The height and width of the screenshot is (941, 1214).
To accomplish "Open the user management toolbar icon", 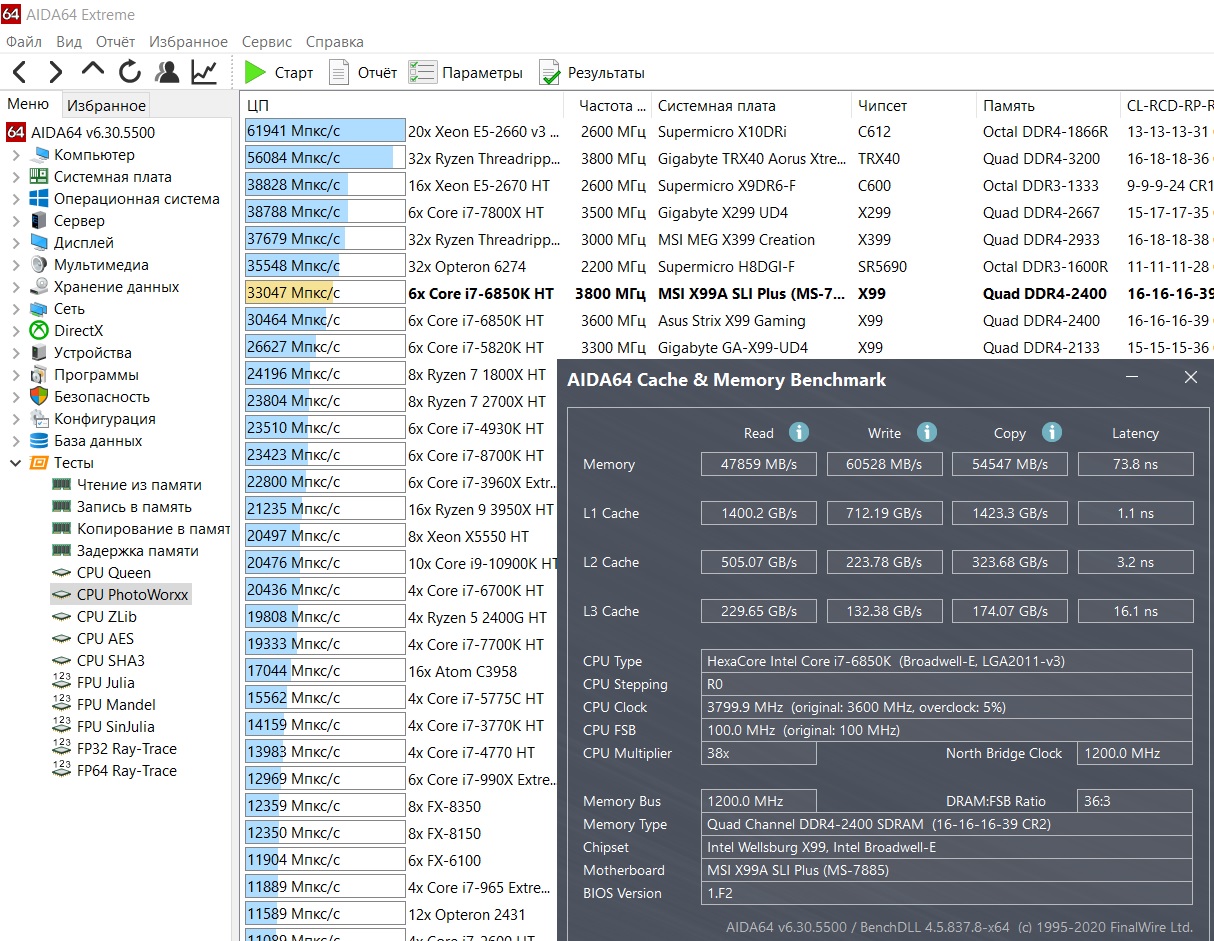I will click(167, 72).
